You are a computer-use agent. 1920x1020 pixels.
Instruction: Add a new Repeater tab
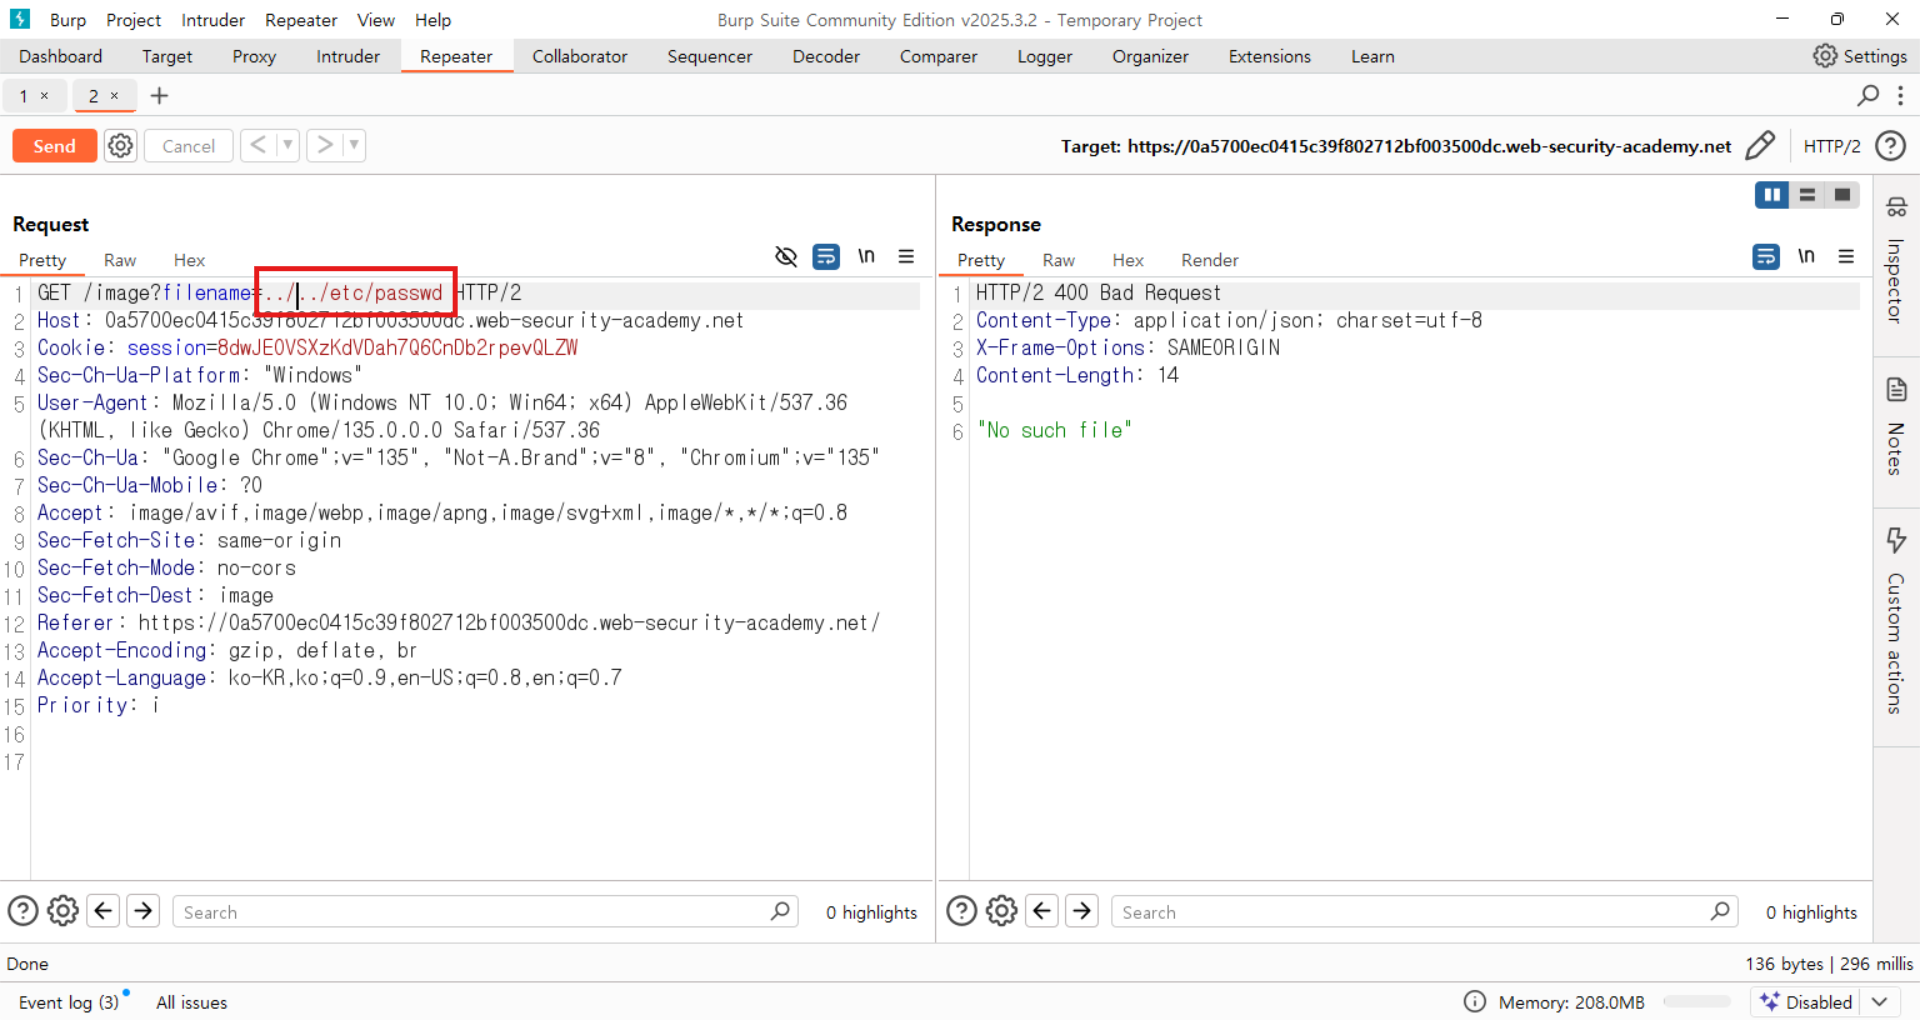pos(159,96)
